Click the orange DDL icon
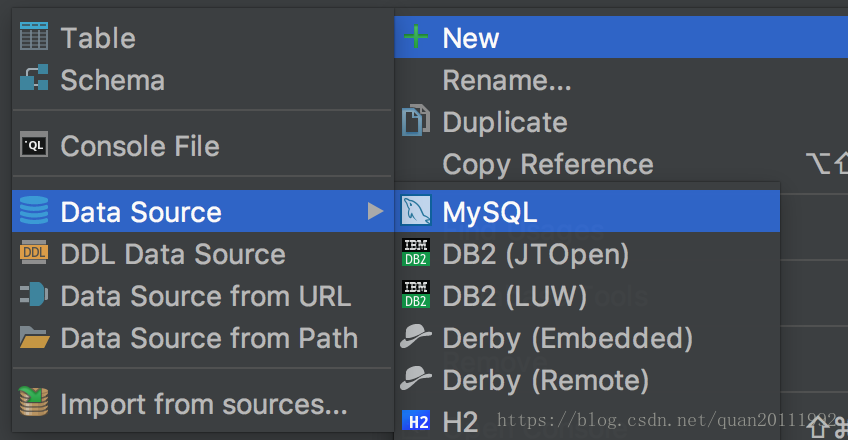Viewport: 848px width, 440px height. coord(34,252)
